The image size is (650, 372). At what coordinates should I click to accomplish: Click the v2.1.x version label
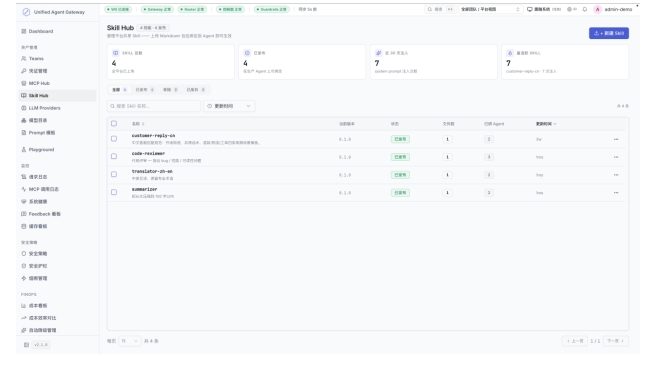tap(41, 345)
